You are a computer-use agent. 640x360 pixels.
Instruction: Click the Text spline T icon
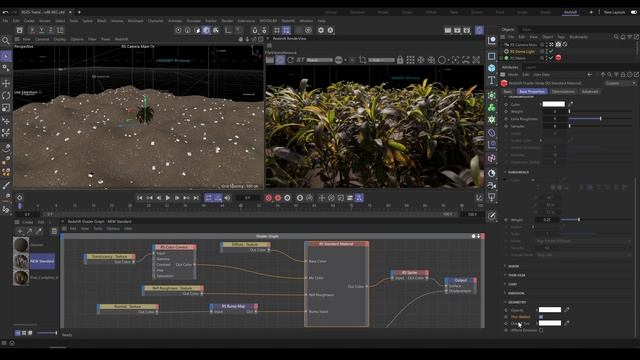(492, 80)
